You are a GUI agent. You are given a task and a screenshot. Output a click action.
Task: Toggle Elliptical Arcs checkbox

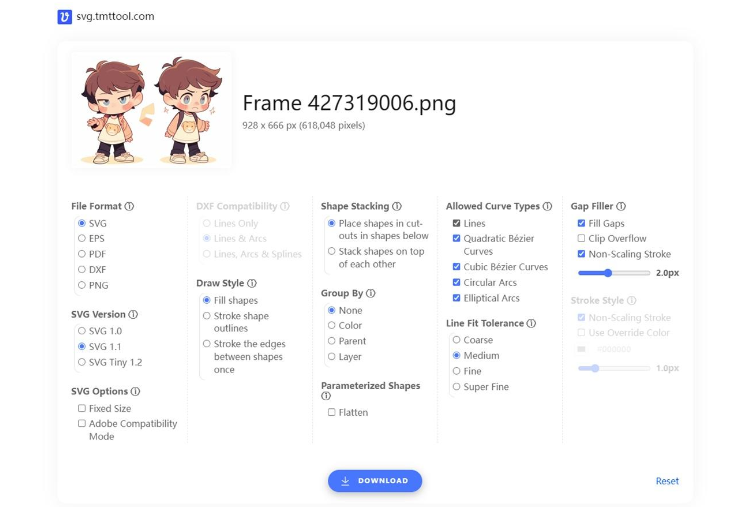(457, 298)
